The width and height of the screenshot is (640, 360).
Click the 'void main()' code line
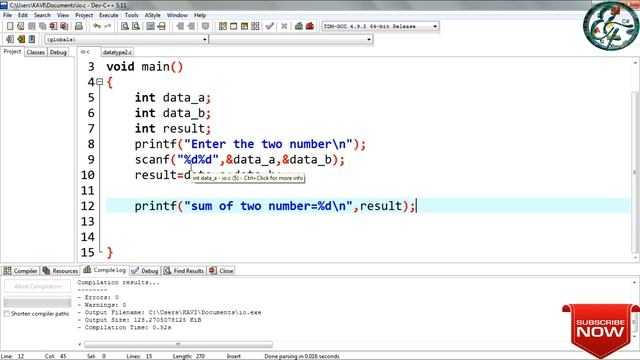[145, 67]
